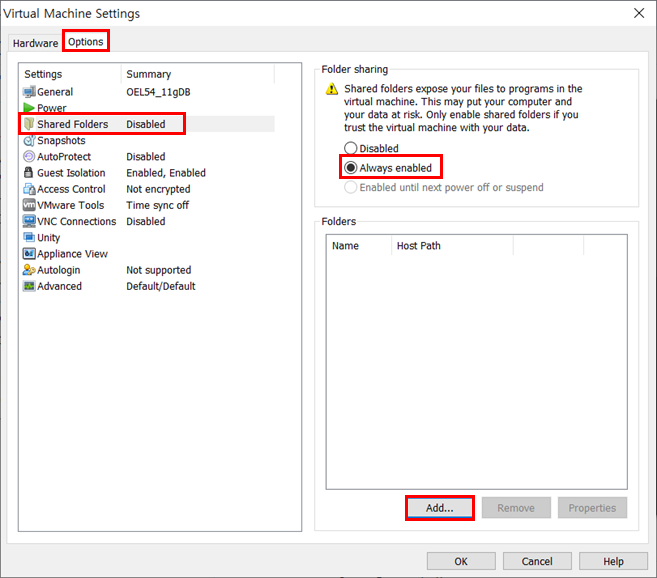The height and width of the screenshot is (578, 657).
Task: Switch to the Options tab
Action: tap(86, 41)
